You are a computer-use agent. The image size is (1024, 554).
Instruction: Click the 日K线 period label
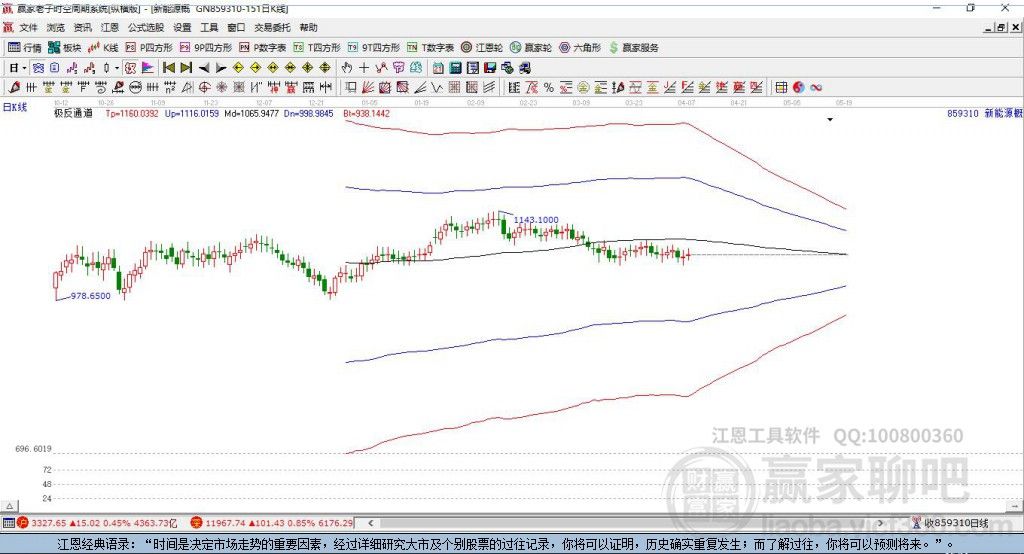pyautogui.click(x=15, y=106)
